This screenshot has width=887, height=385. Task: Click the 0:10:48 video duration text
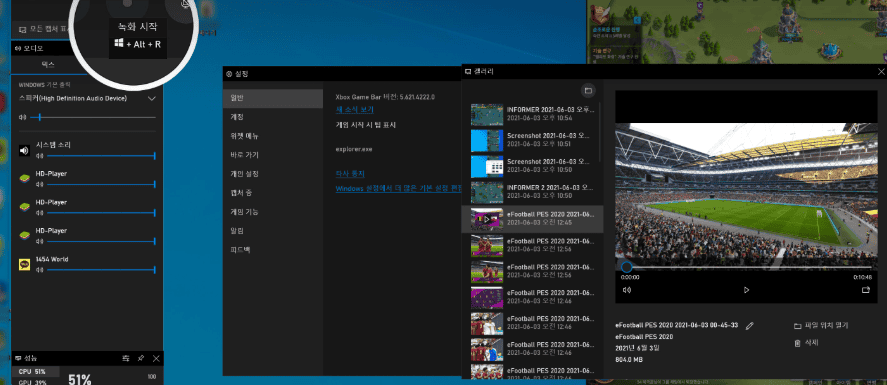863,278
